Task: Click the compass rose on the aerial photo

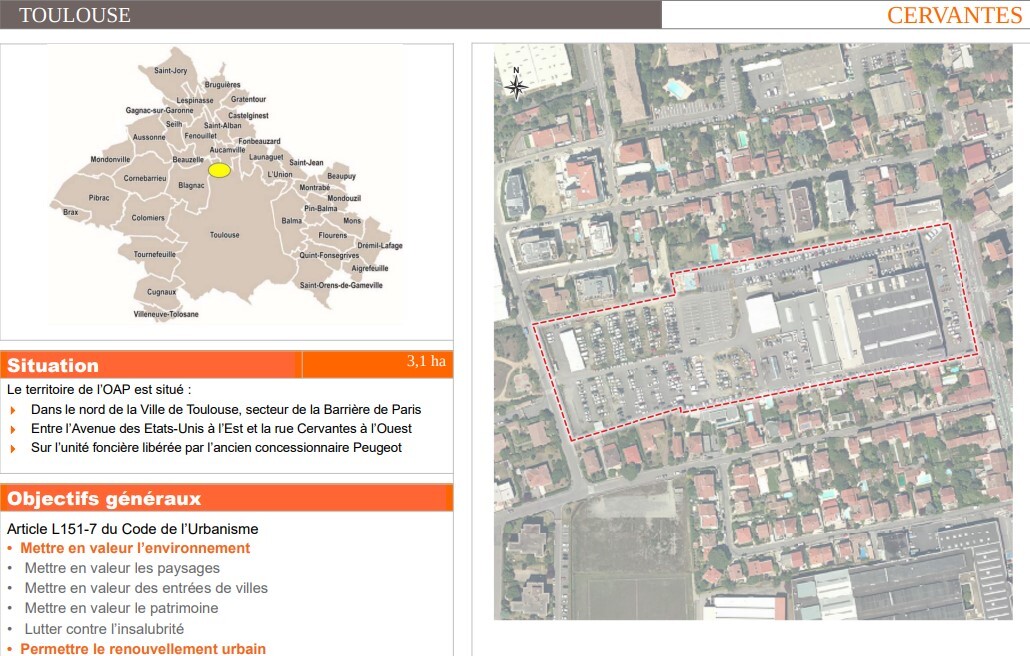Action: pos(516,85)
